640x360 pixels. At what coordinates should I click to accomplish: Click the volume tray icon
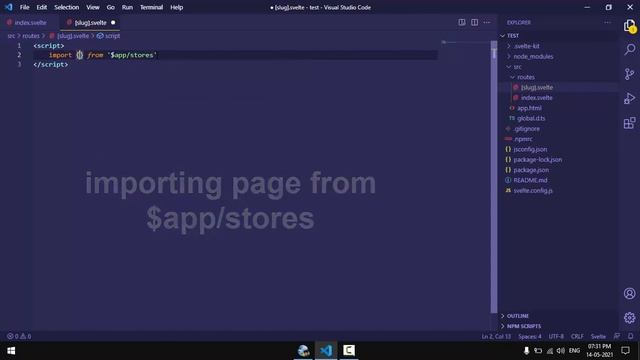point(561,351)
